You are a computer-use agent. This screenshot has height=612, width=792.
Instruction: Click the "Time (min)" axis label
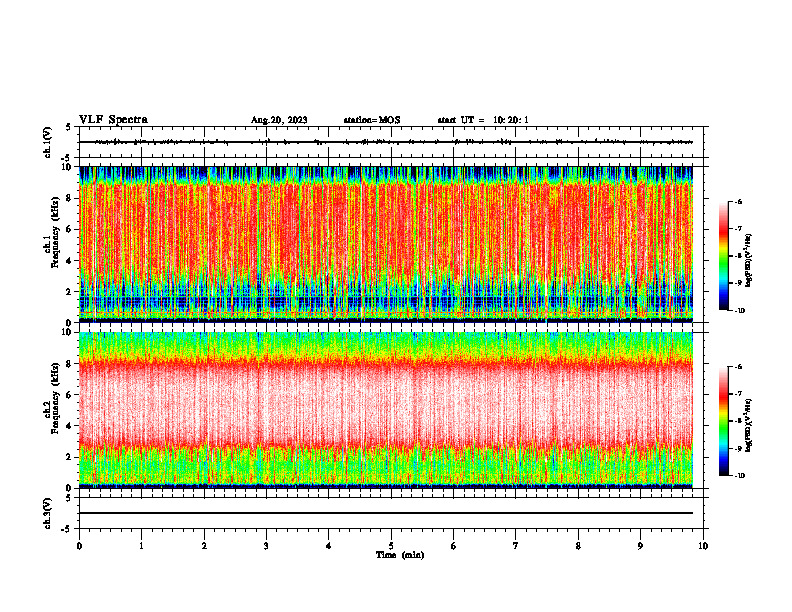pyautogui.click(x=400, y=555)
